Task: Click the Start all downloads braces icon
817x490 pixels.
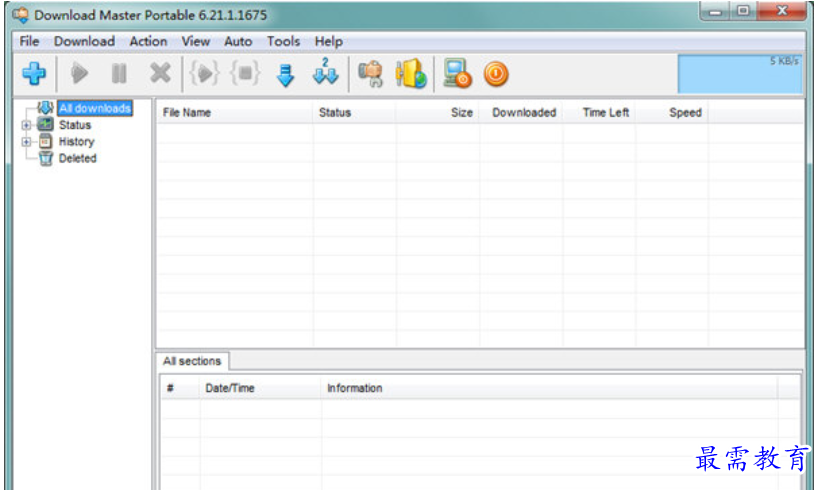Action: [204, 74]
